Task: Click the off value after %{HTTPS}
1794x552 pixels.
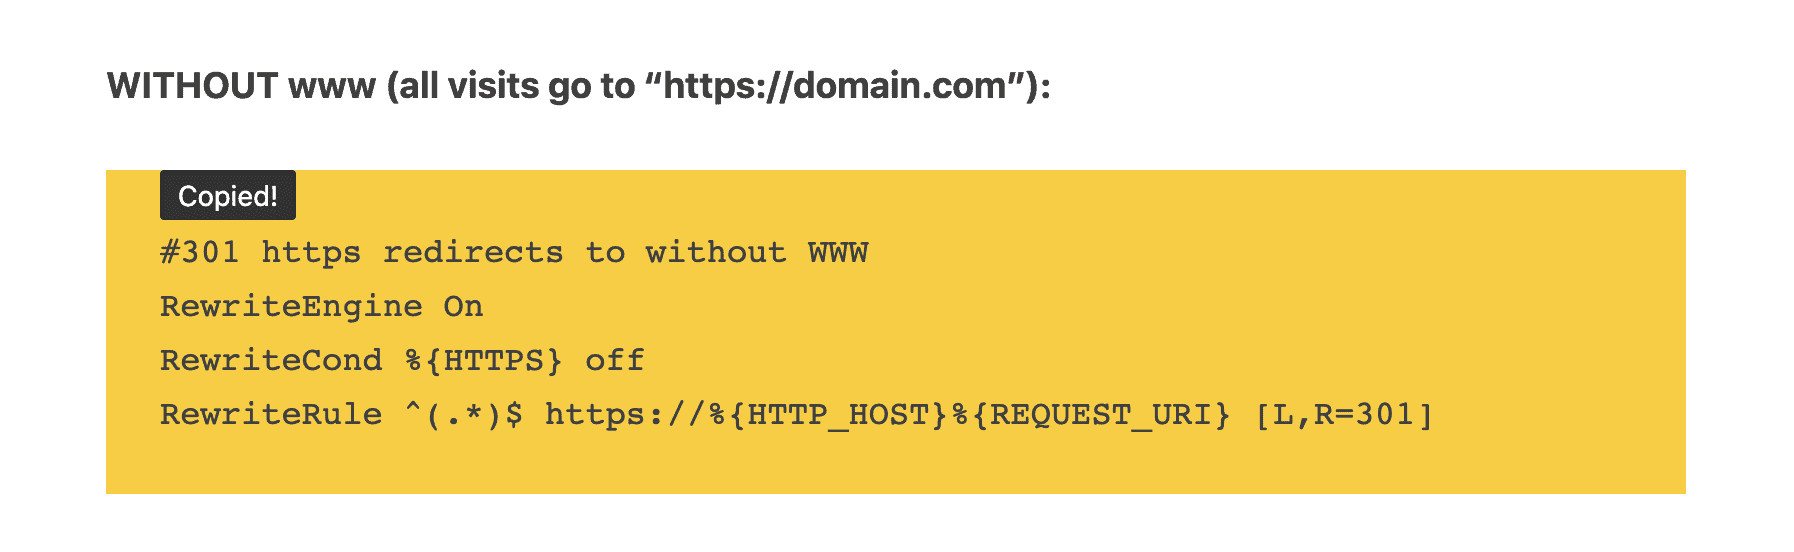Action: [615, 360]
